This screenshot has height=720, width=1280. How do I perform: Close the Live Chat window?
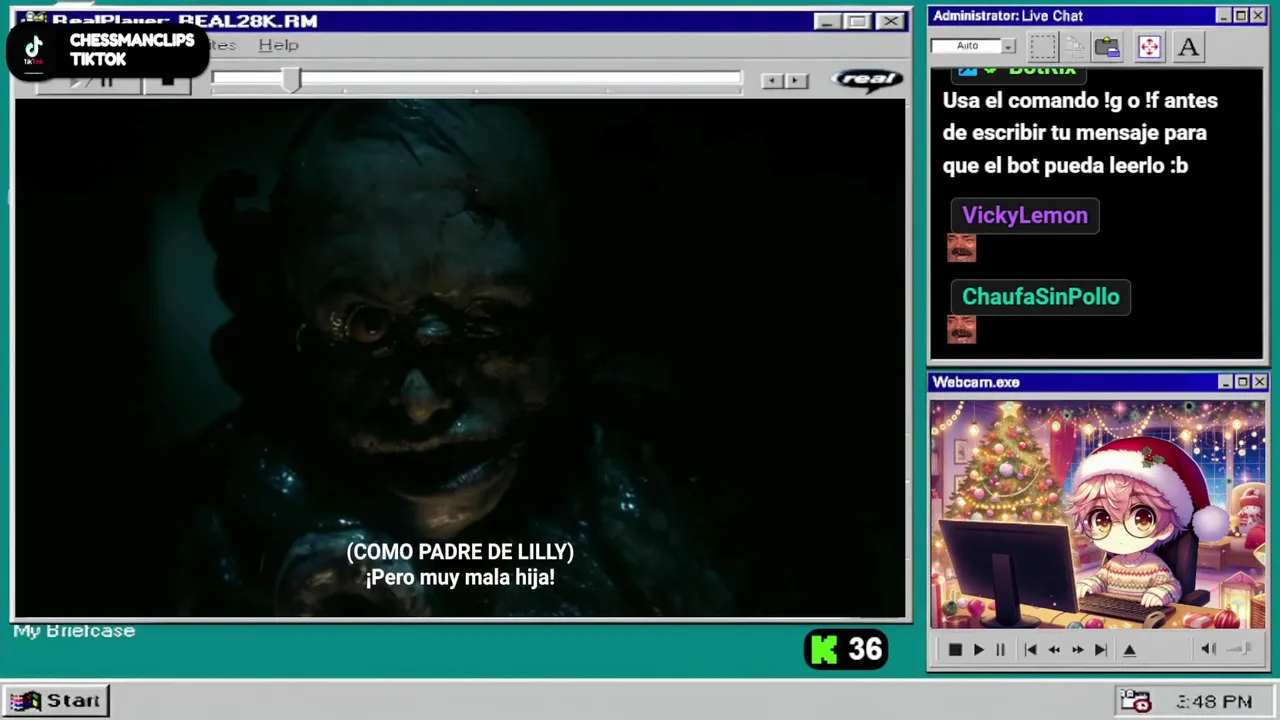(x=1258, y=16)
